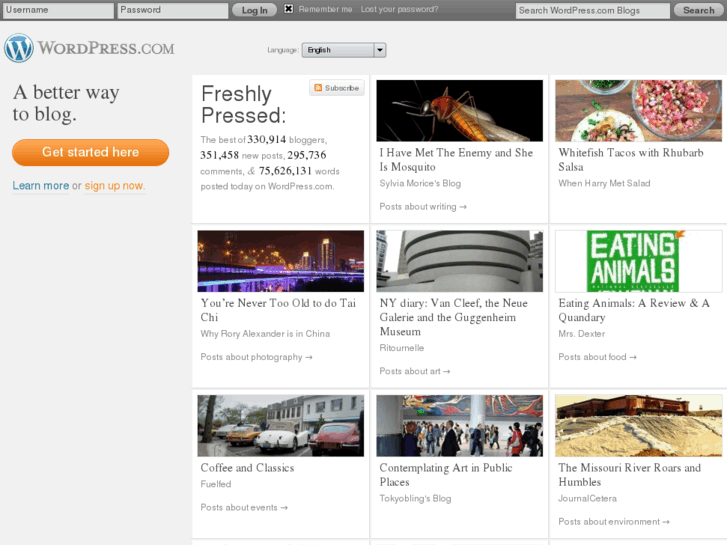The height and width of the screenshot is (545, 727).
Task: Visit the JournalCetera blog link
Action: (x=587, y=498)
